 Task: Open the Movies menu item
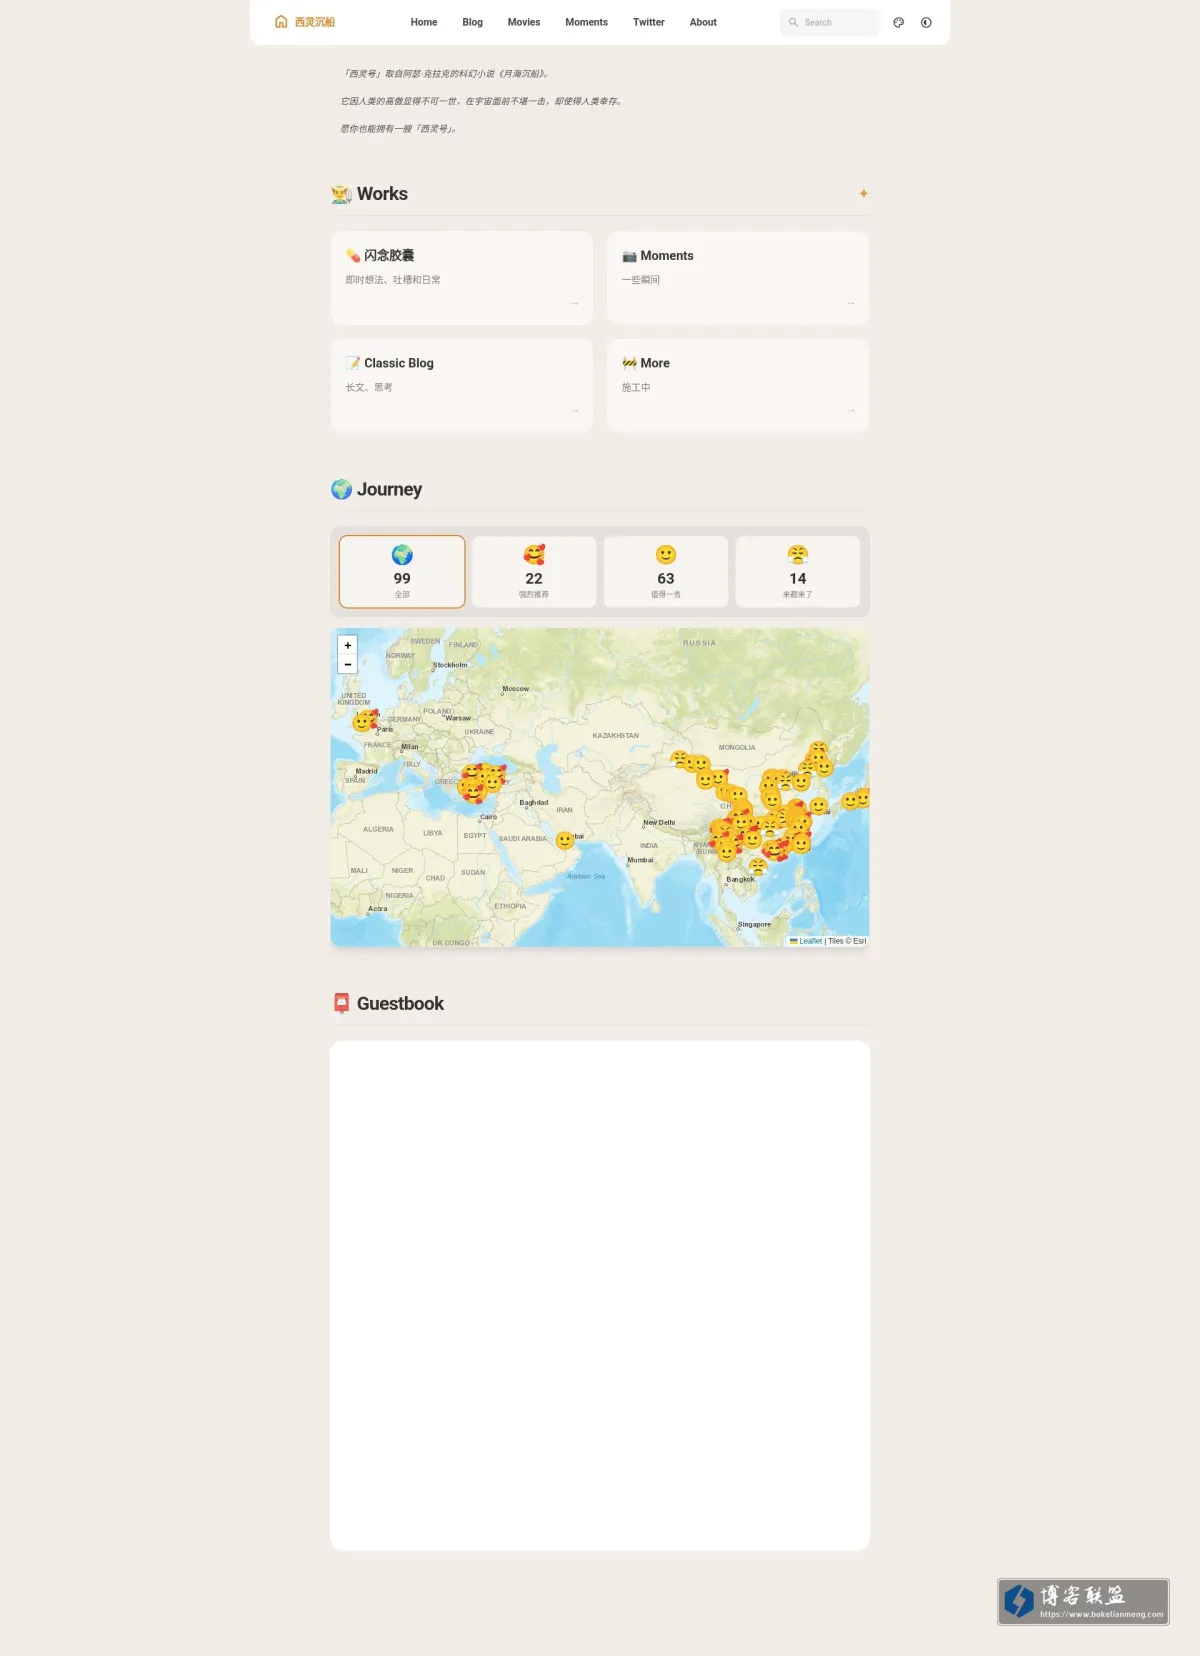[524, 22]
